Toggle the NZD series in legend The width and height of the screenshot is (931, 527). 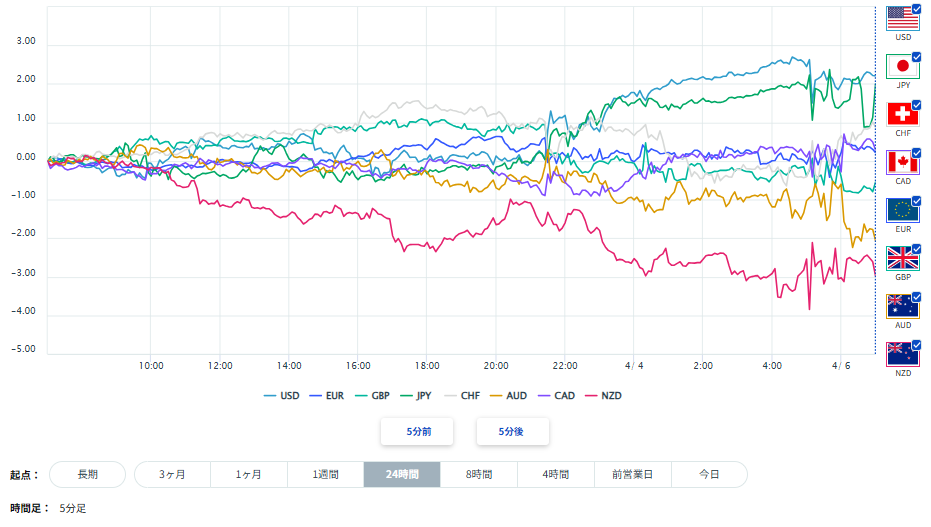tap(603, 396)
